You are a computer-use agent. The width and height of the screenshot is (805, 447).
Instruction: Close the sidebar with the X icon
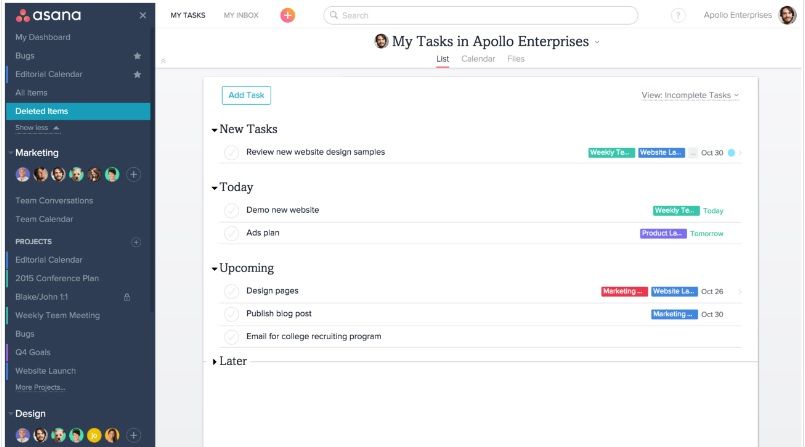(142, 15)
